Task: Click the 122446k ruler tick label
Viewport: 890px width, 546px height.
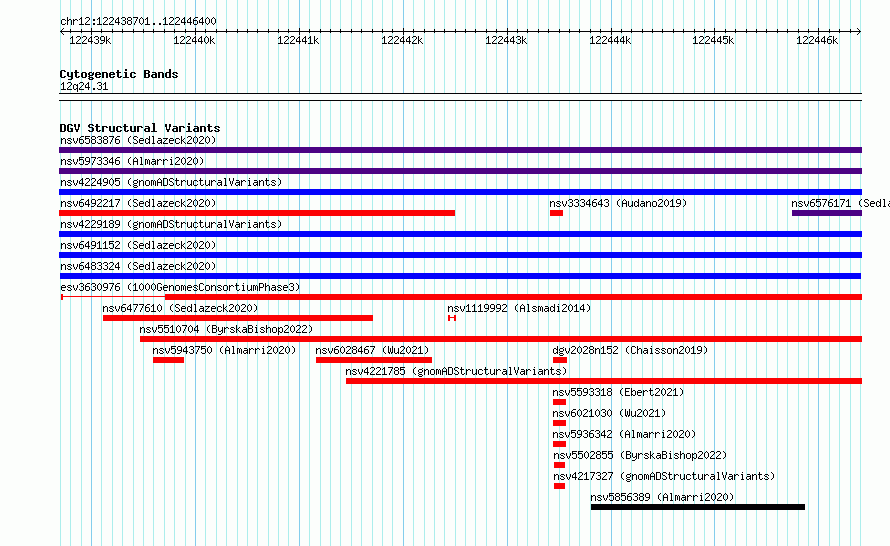Action: [x=817, y=40]
